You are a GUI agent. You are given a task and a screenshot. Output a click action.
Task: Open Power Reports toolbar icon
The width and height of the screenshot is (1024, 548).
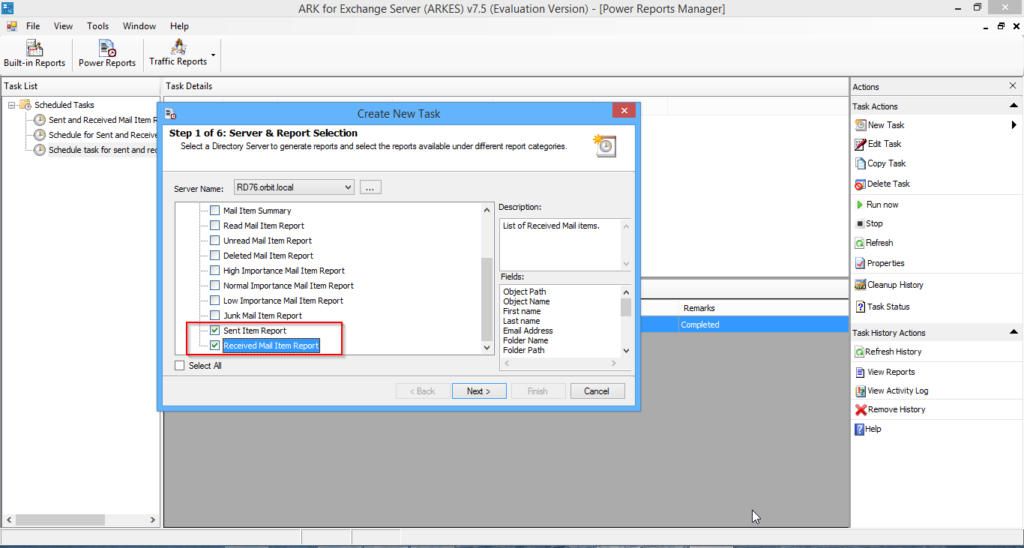point(107,48)
